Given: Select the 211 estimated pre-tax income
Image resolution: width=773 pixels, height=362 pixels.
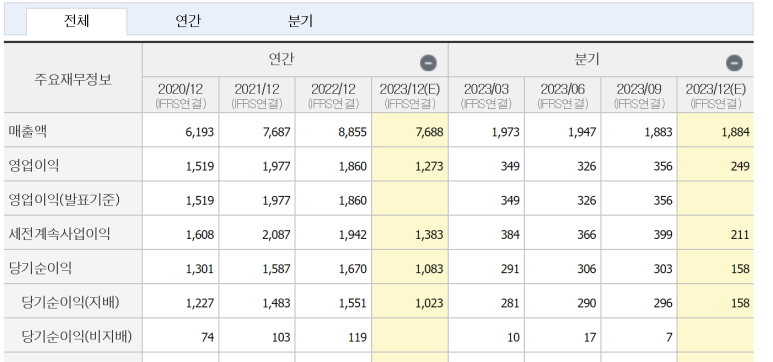Looking at the screenshot, I should 740,235.
